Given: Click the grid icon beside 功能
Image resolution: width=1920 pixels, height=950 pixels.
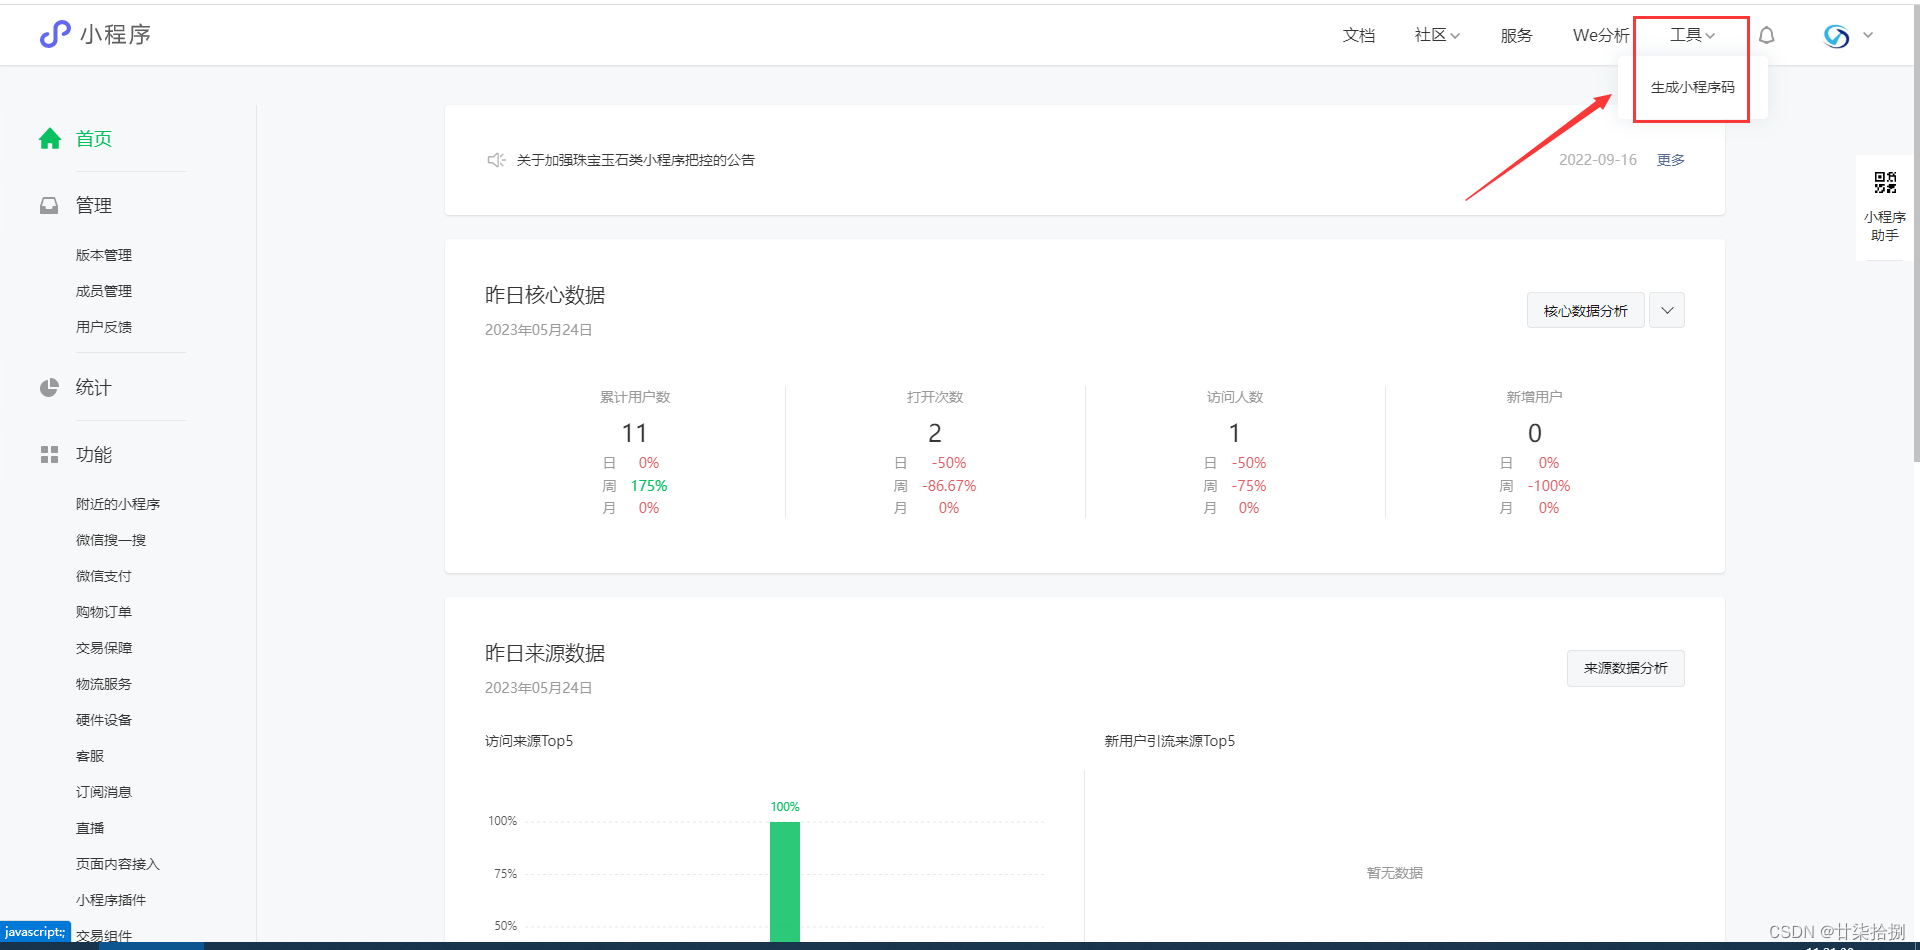Looking at the screenshot, I should pyautogui.click(x=49, y=455).
